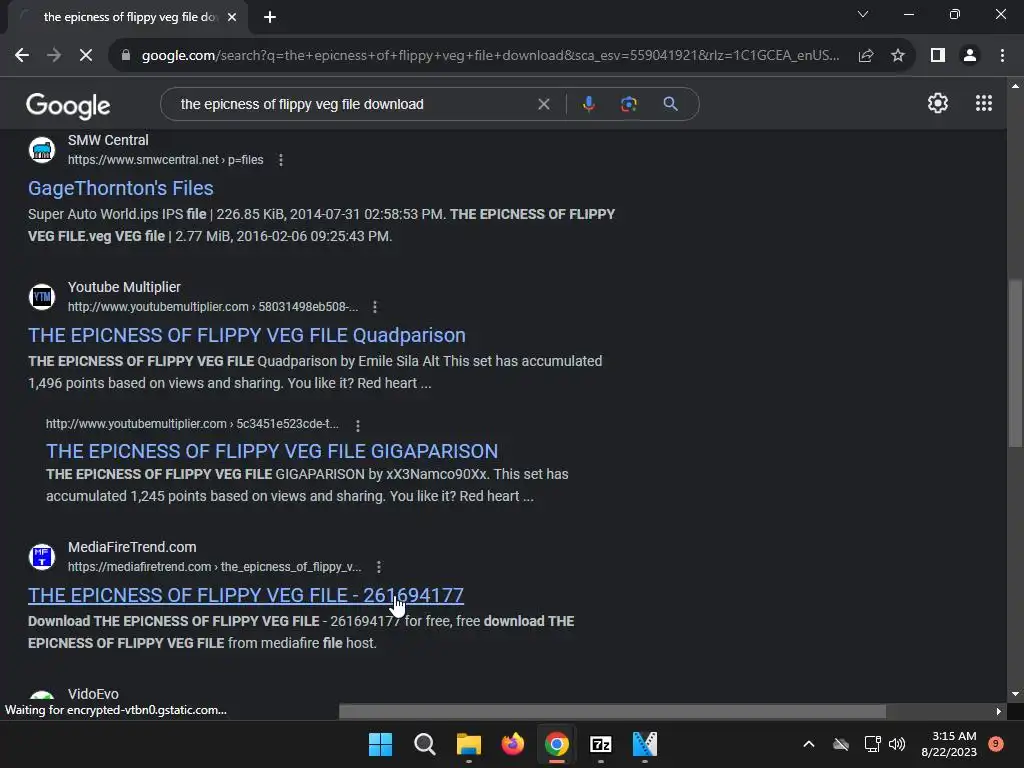Viewport: 1024px width, 768px height.
Task: Clear the search query text
Action: tap(543, 104)
